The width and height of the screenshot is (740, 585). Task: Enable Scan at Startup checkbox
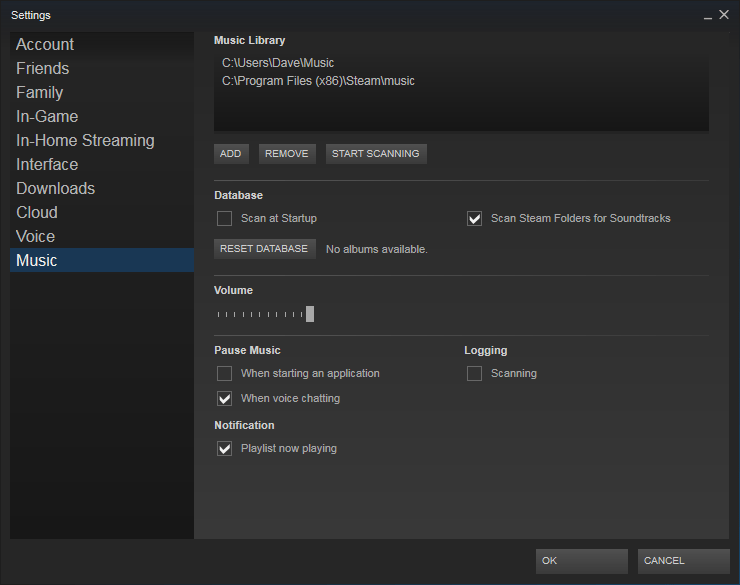(x=225, y=218)
